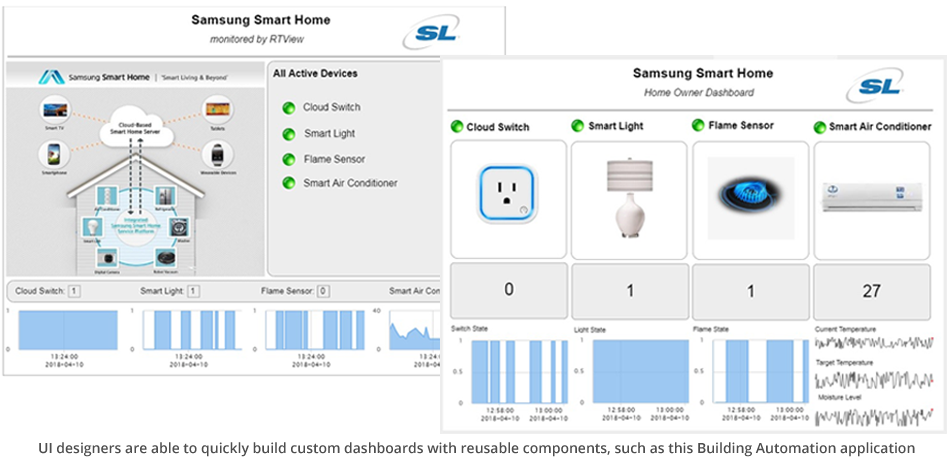
Task: Open the power outlet image in the Cloud Switch card
Action: pos(508,193)
